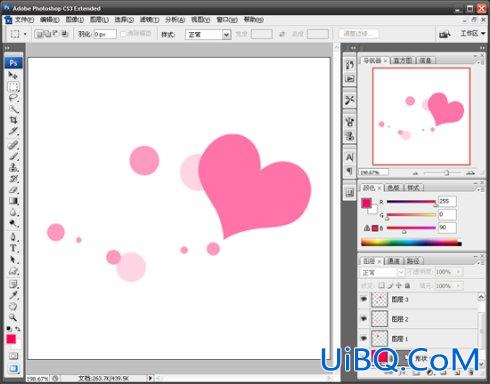Select the Hand tool
This screenshot has height=384, width=490.
(x=13, y=306)
